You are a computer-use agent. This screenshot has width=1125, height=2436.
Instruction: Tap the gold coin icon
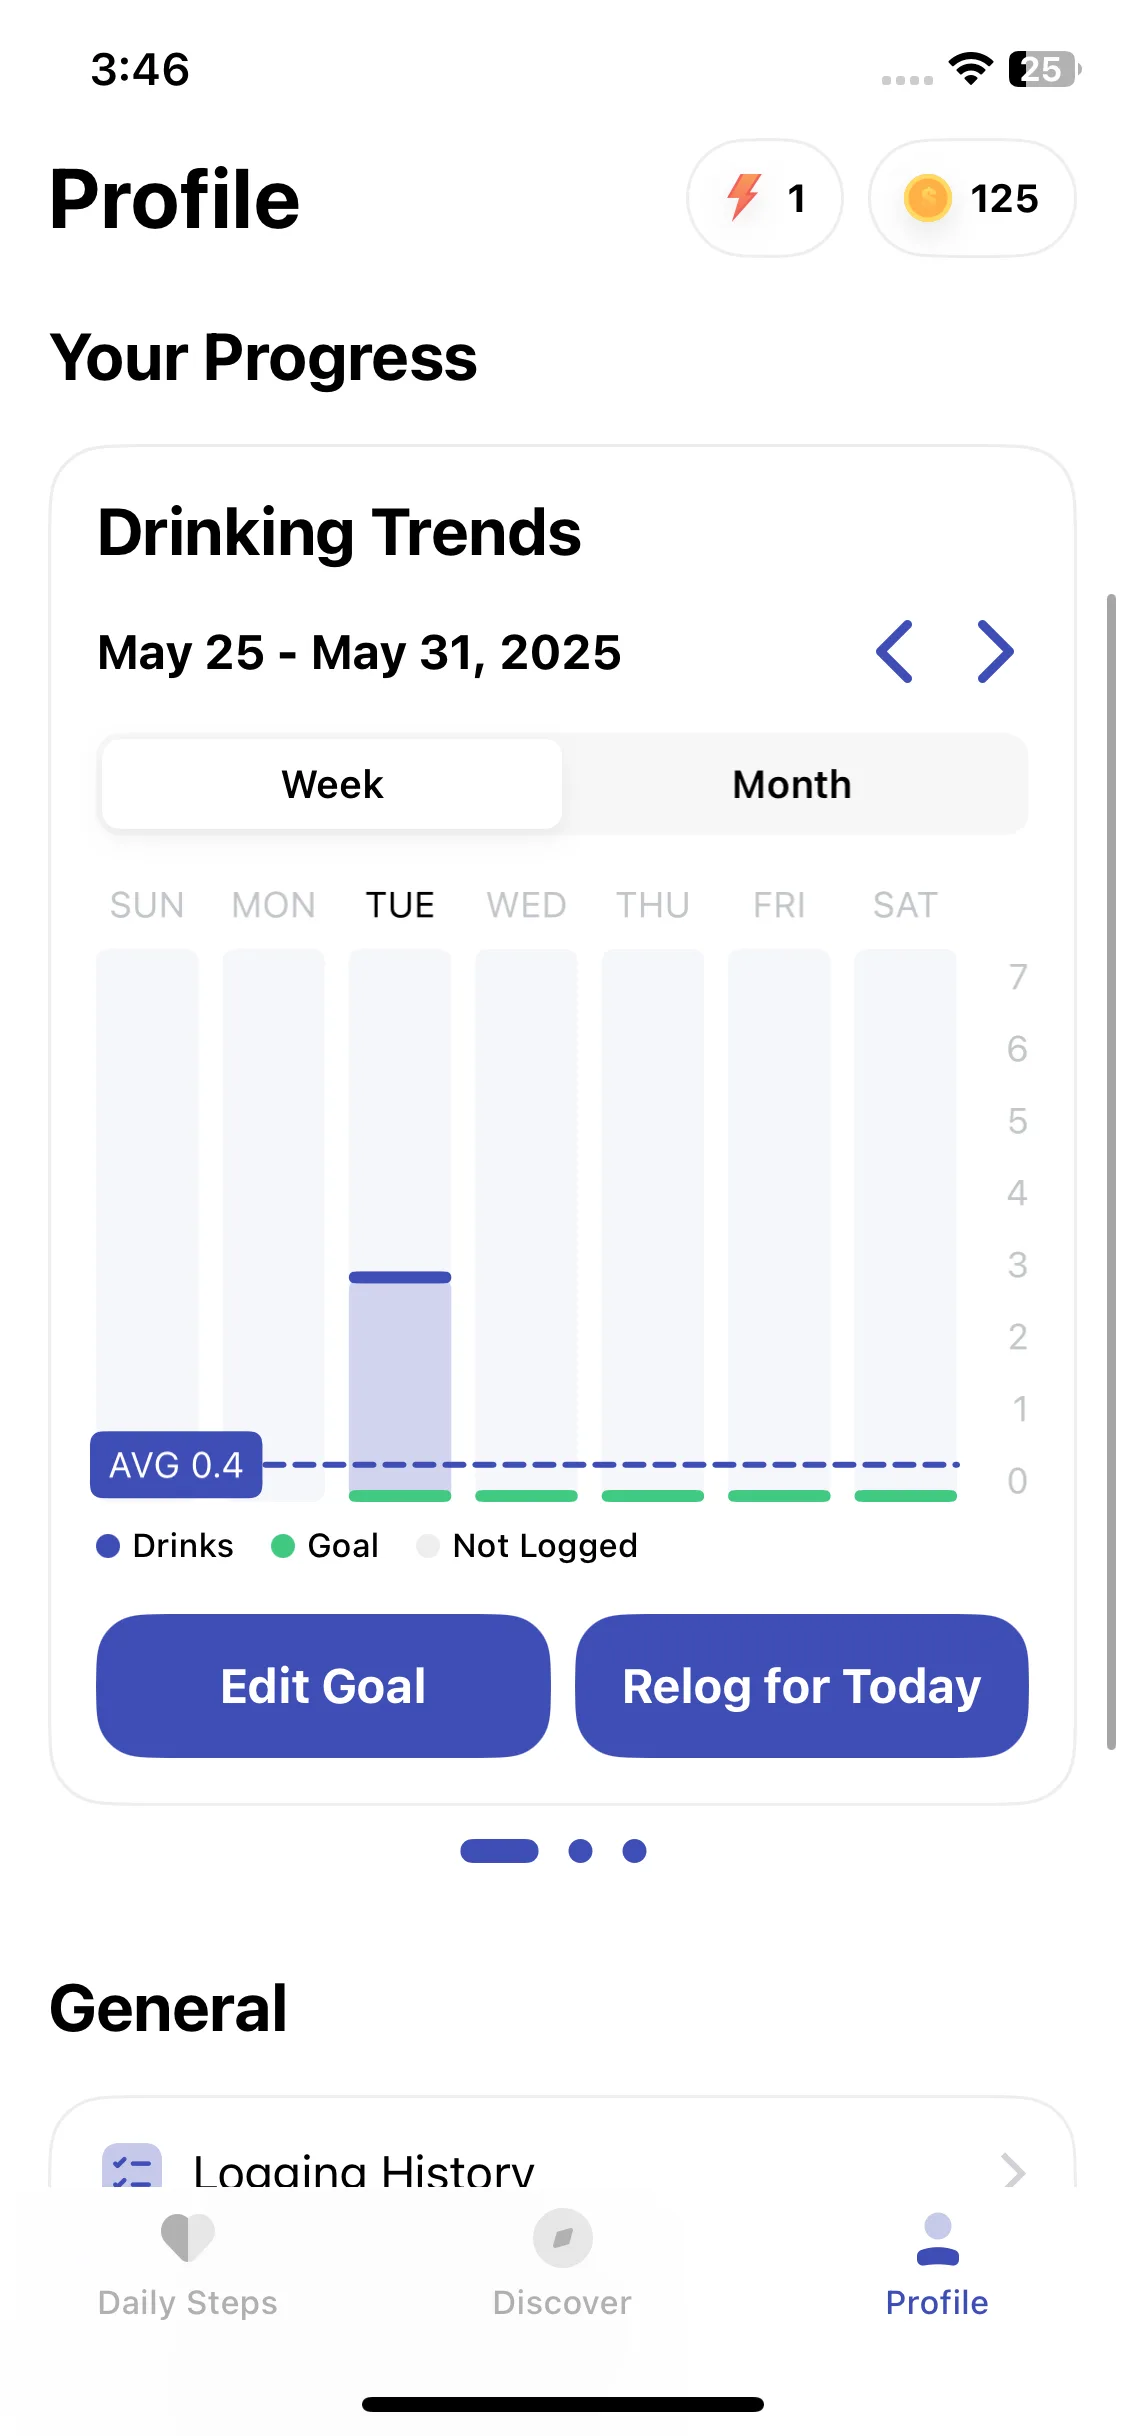pos(927,198)
